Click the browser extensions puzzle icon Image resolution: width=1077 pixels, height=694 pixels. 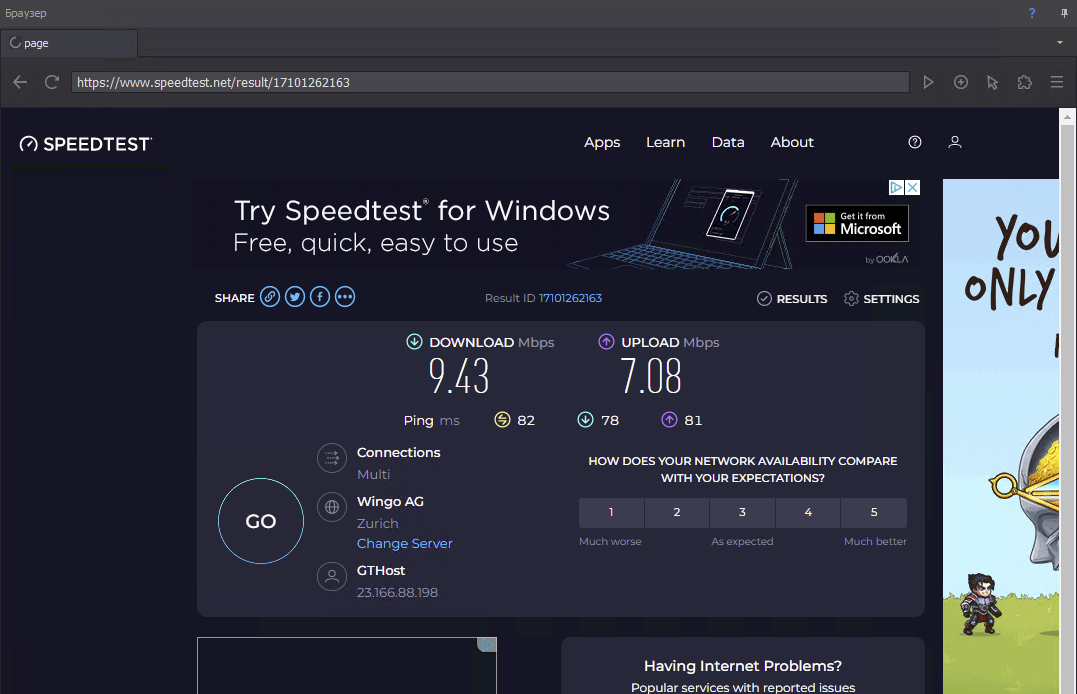tap(1024, 82)
